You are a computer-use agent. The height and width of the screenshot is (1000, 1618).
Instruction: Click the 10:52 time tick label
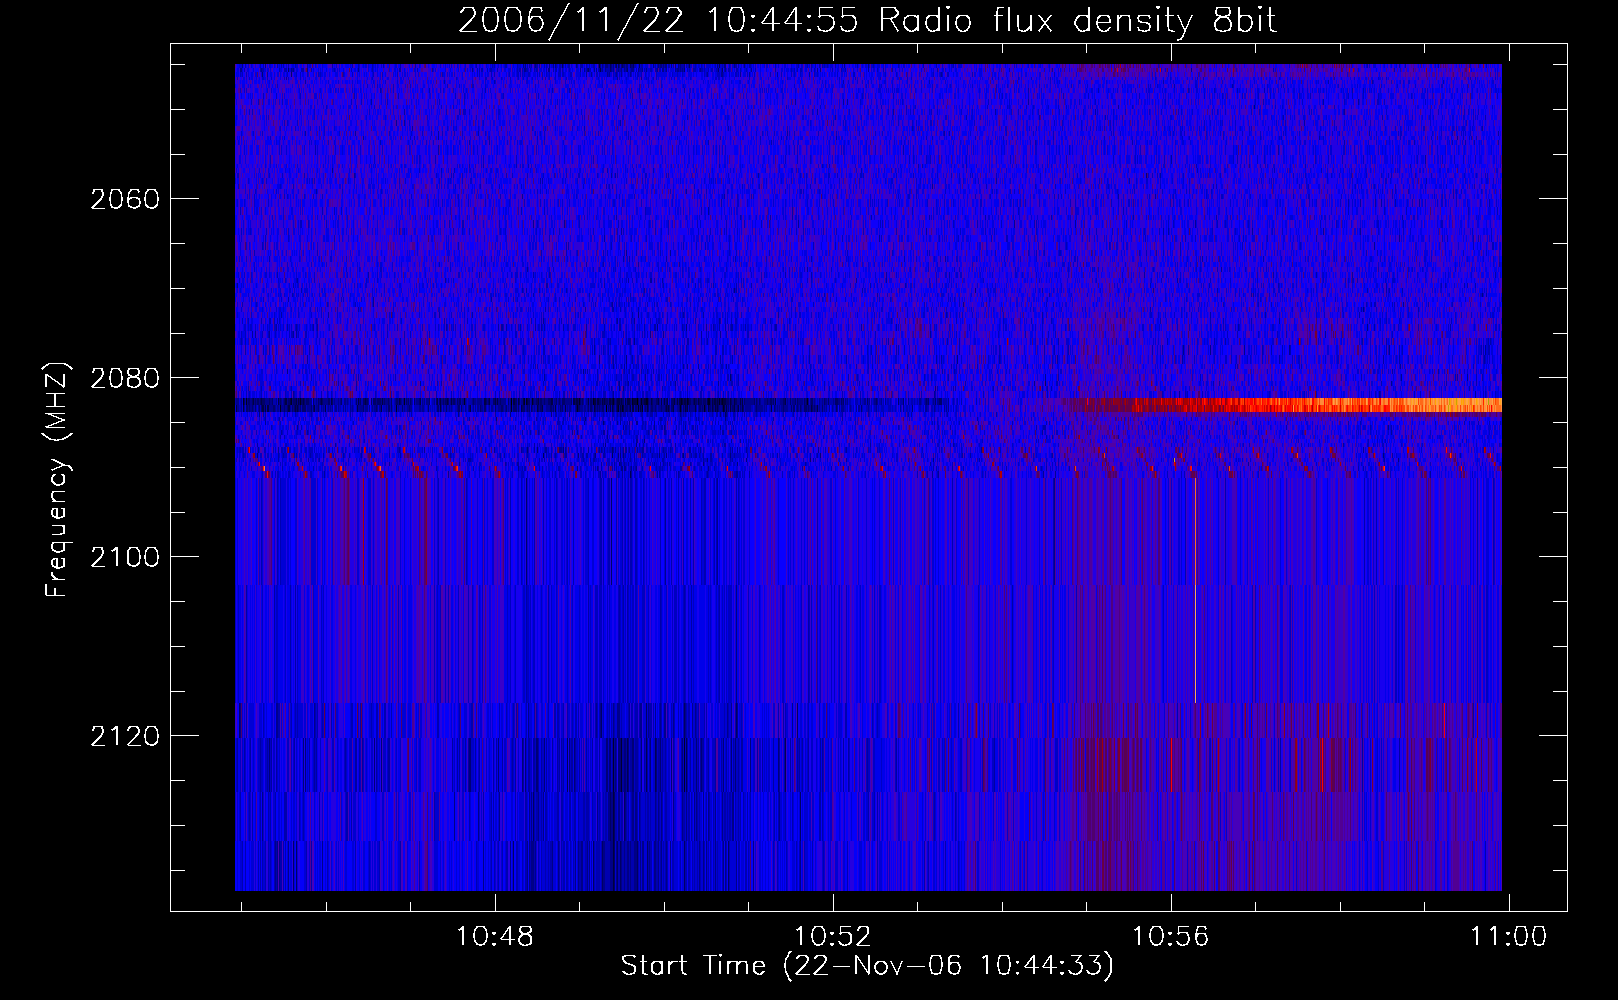click(x=833, y=937)
